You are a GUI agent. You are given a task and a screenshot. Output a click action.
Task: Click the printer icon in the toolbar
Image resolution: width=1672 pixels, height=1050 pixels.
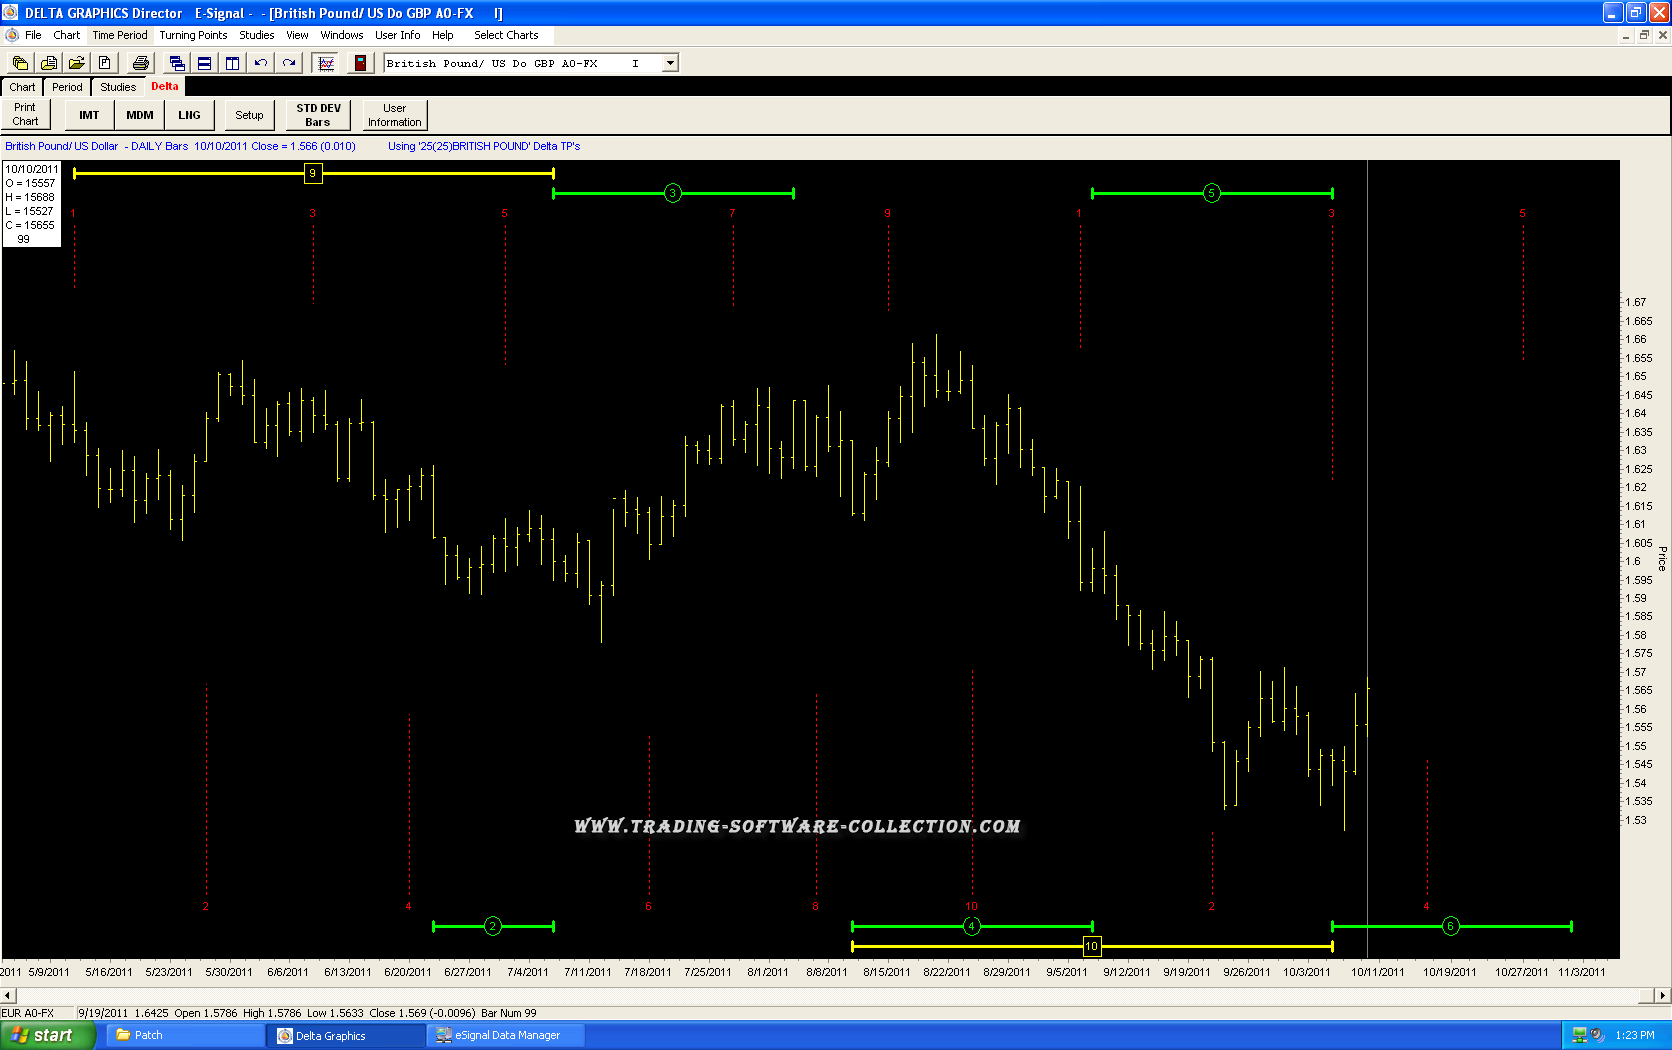coord(140,63)
